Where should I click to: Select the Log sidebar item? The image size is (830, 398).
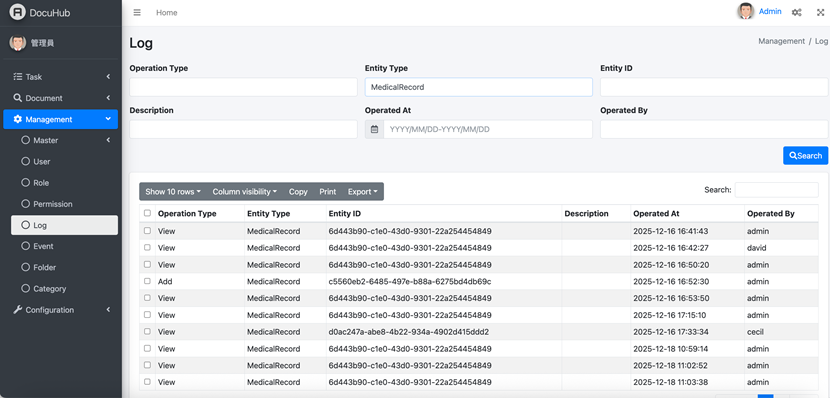64,225
